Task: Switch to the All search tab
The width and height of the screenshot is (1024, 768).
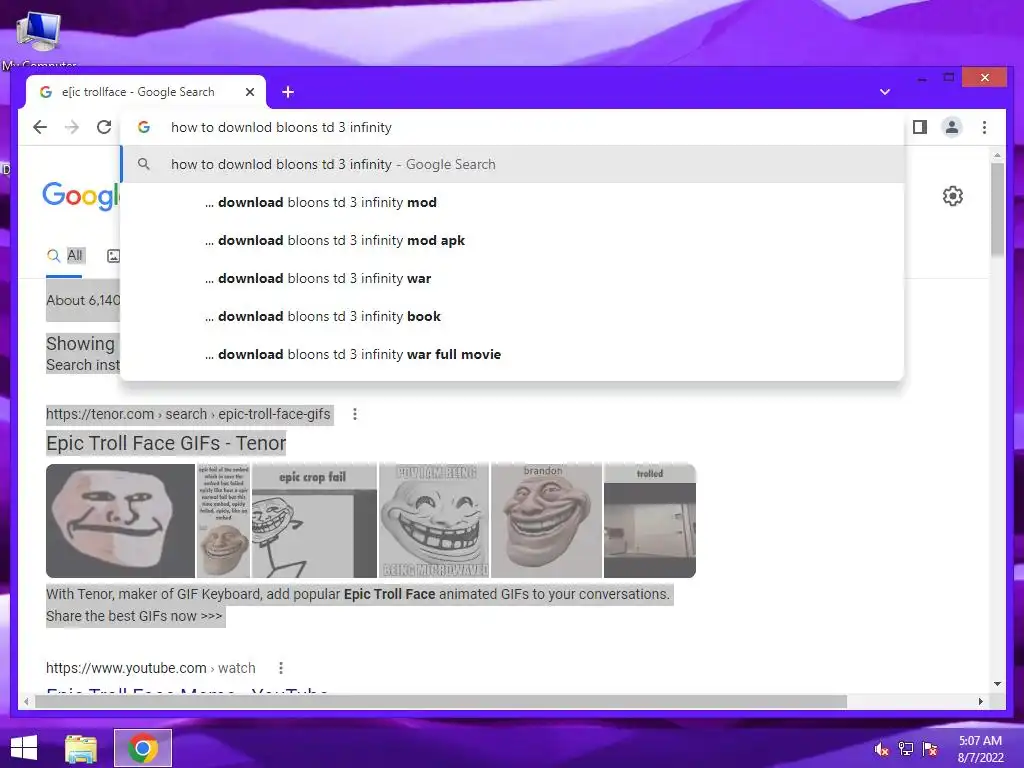Action: click(x=65, y=255)
